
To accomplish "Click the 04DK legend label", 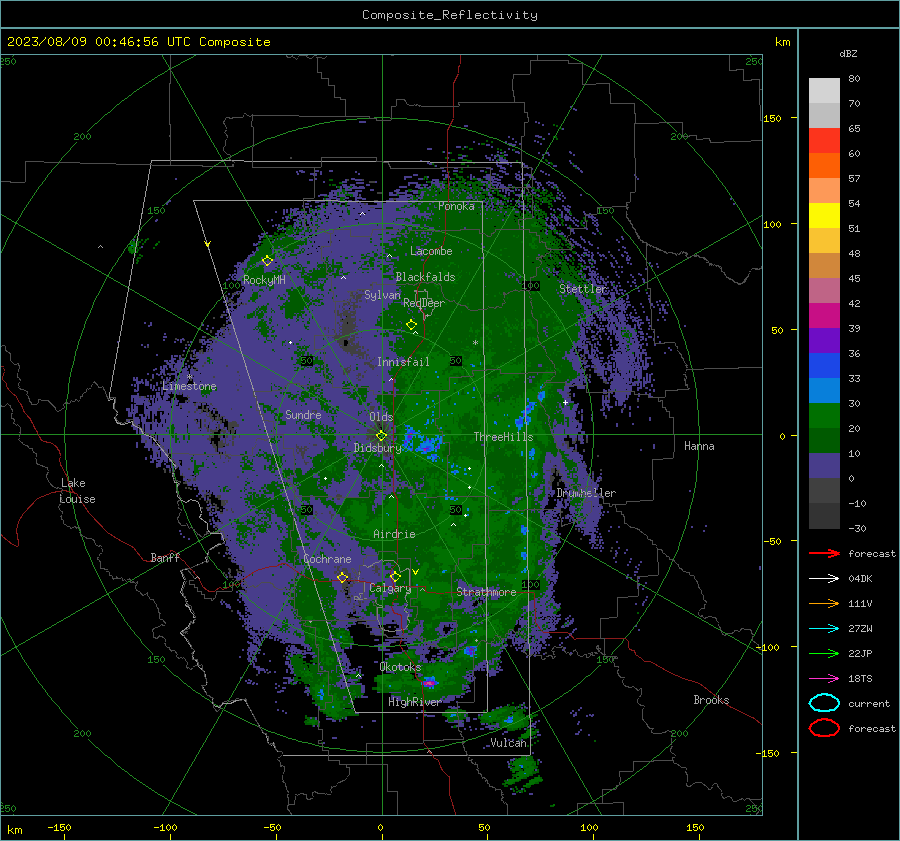I will point(860,578).
